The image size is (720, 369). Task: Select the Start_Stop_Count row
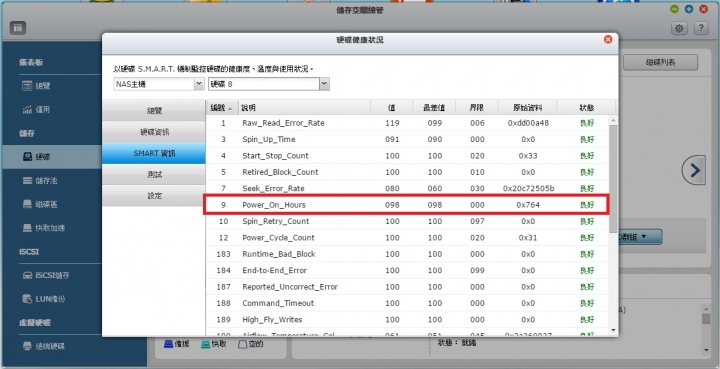[407, 156]
